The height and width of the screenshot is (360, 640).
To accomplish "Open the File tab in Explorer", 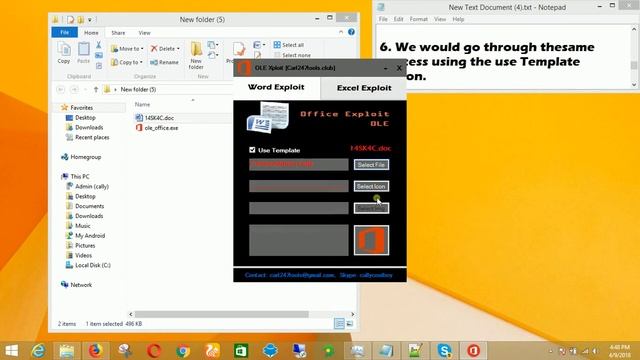I will pyautogui.click(x=64, y=32).
